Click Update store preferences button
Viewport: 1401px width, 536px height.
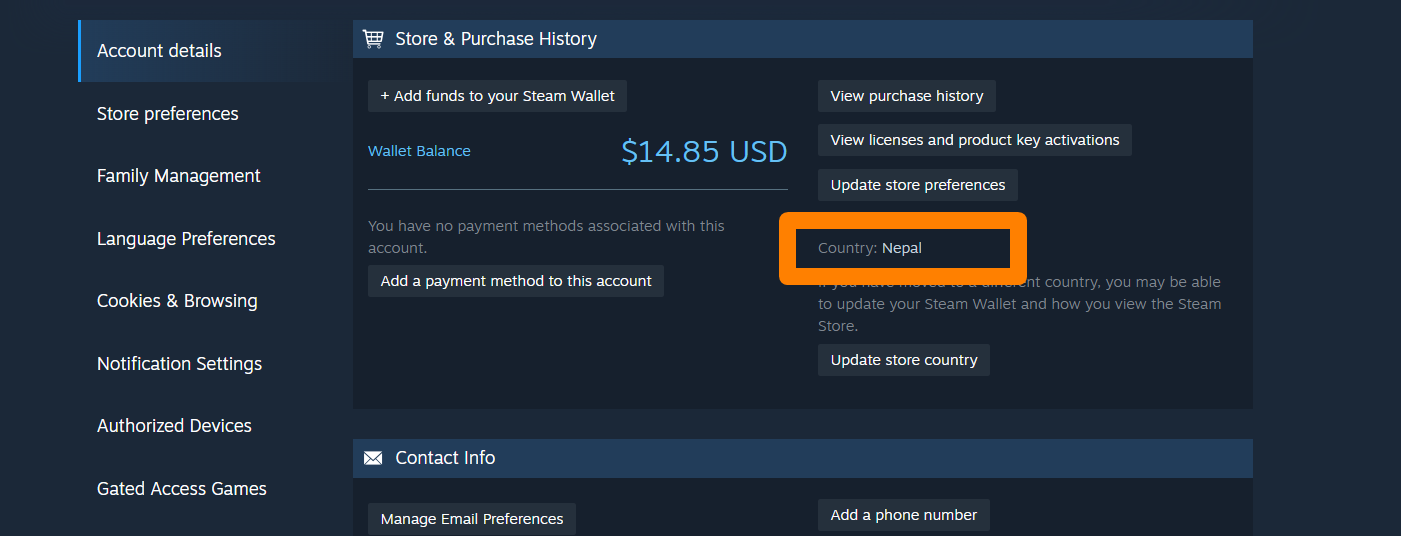tap(918, 185)
